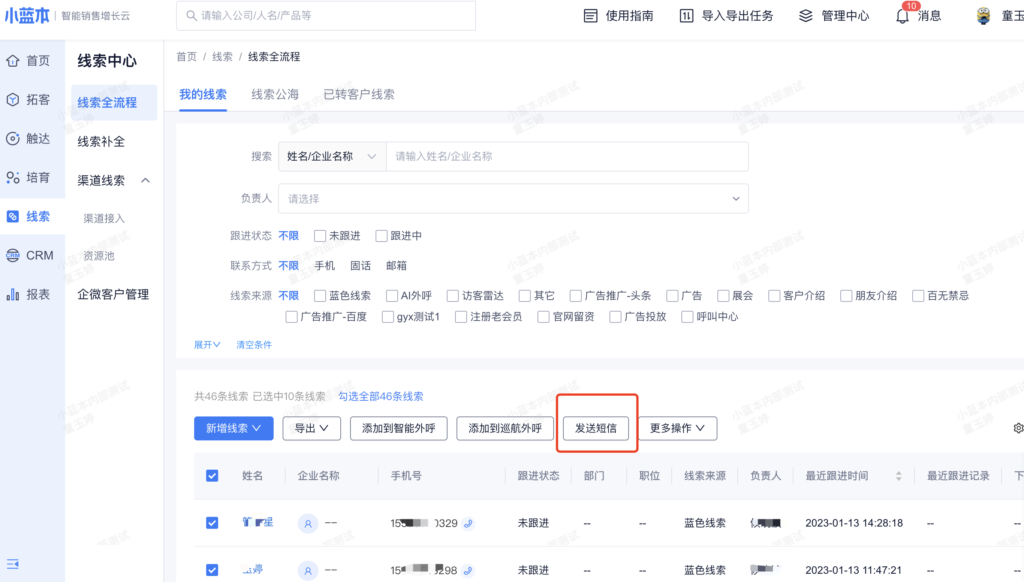Image resolution: width=1024 pixels, height=582 pixels.
Task: Enable the 蓝色线索 source checkbox
Action: coord(320,296)
